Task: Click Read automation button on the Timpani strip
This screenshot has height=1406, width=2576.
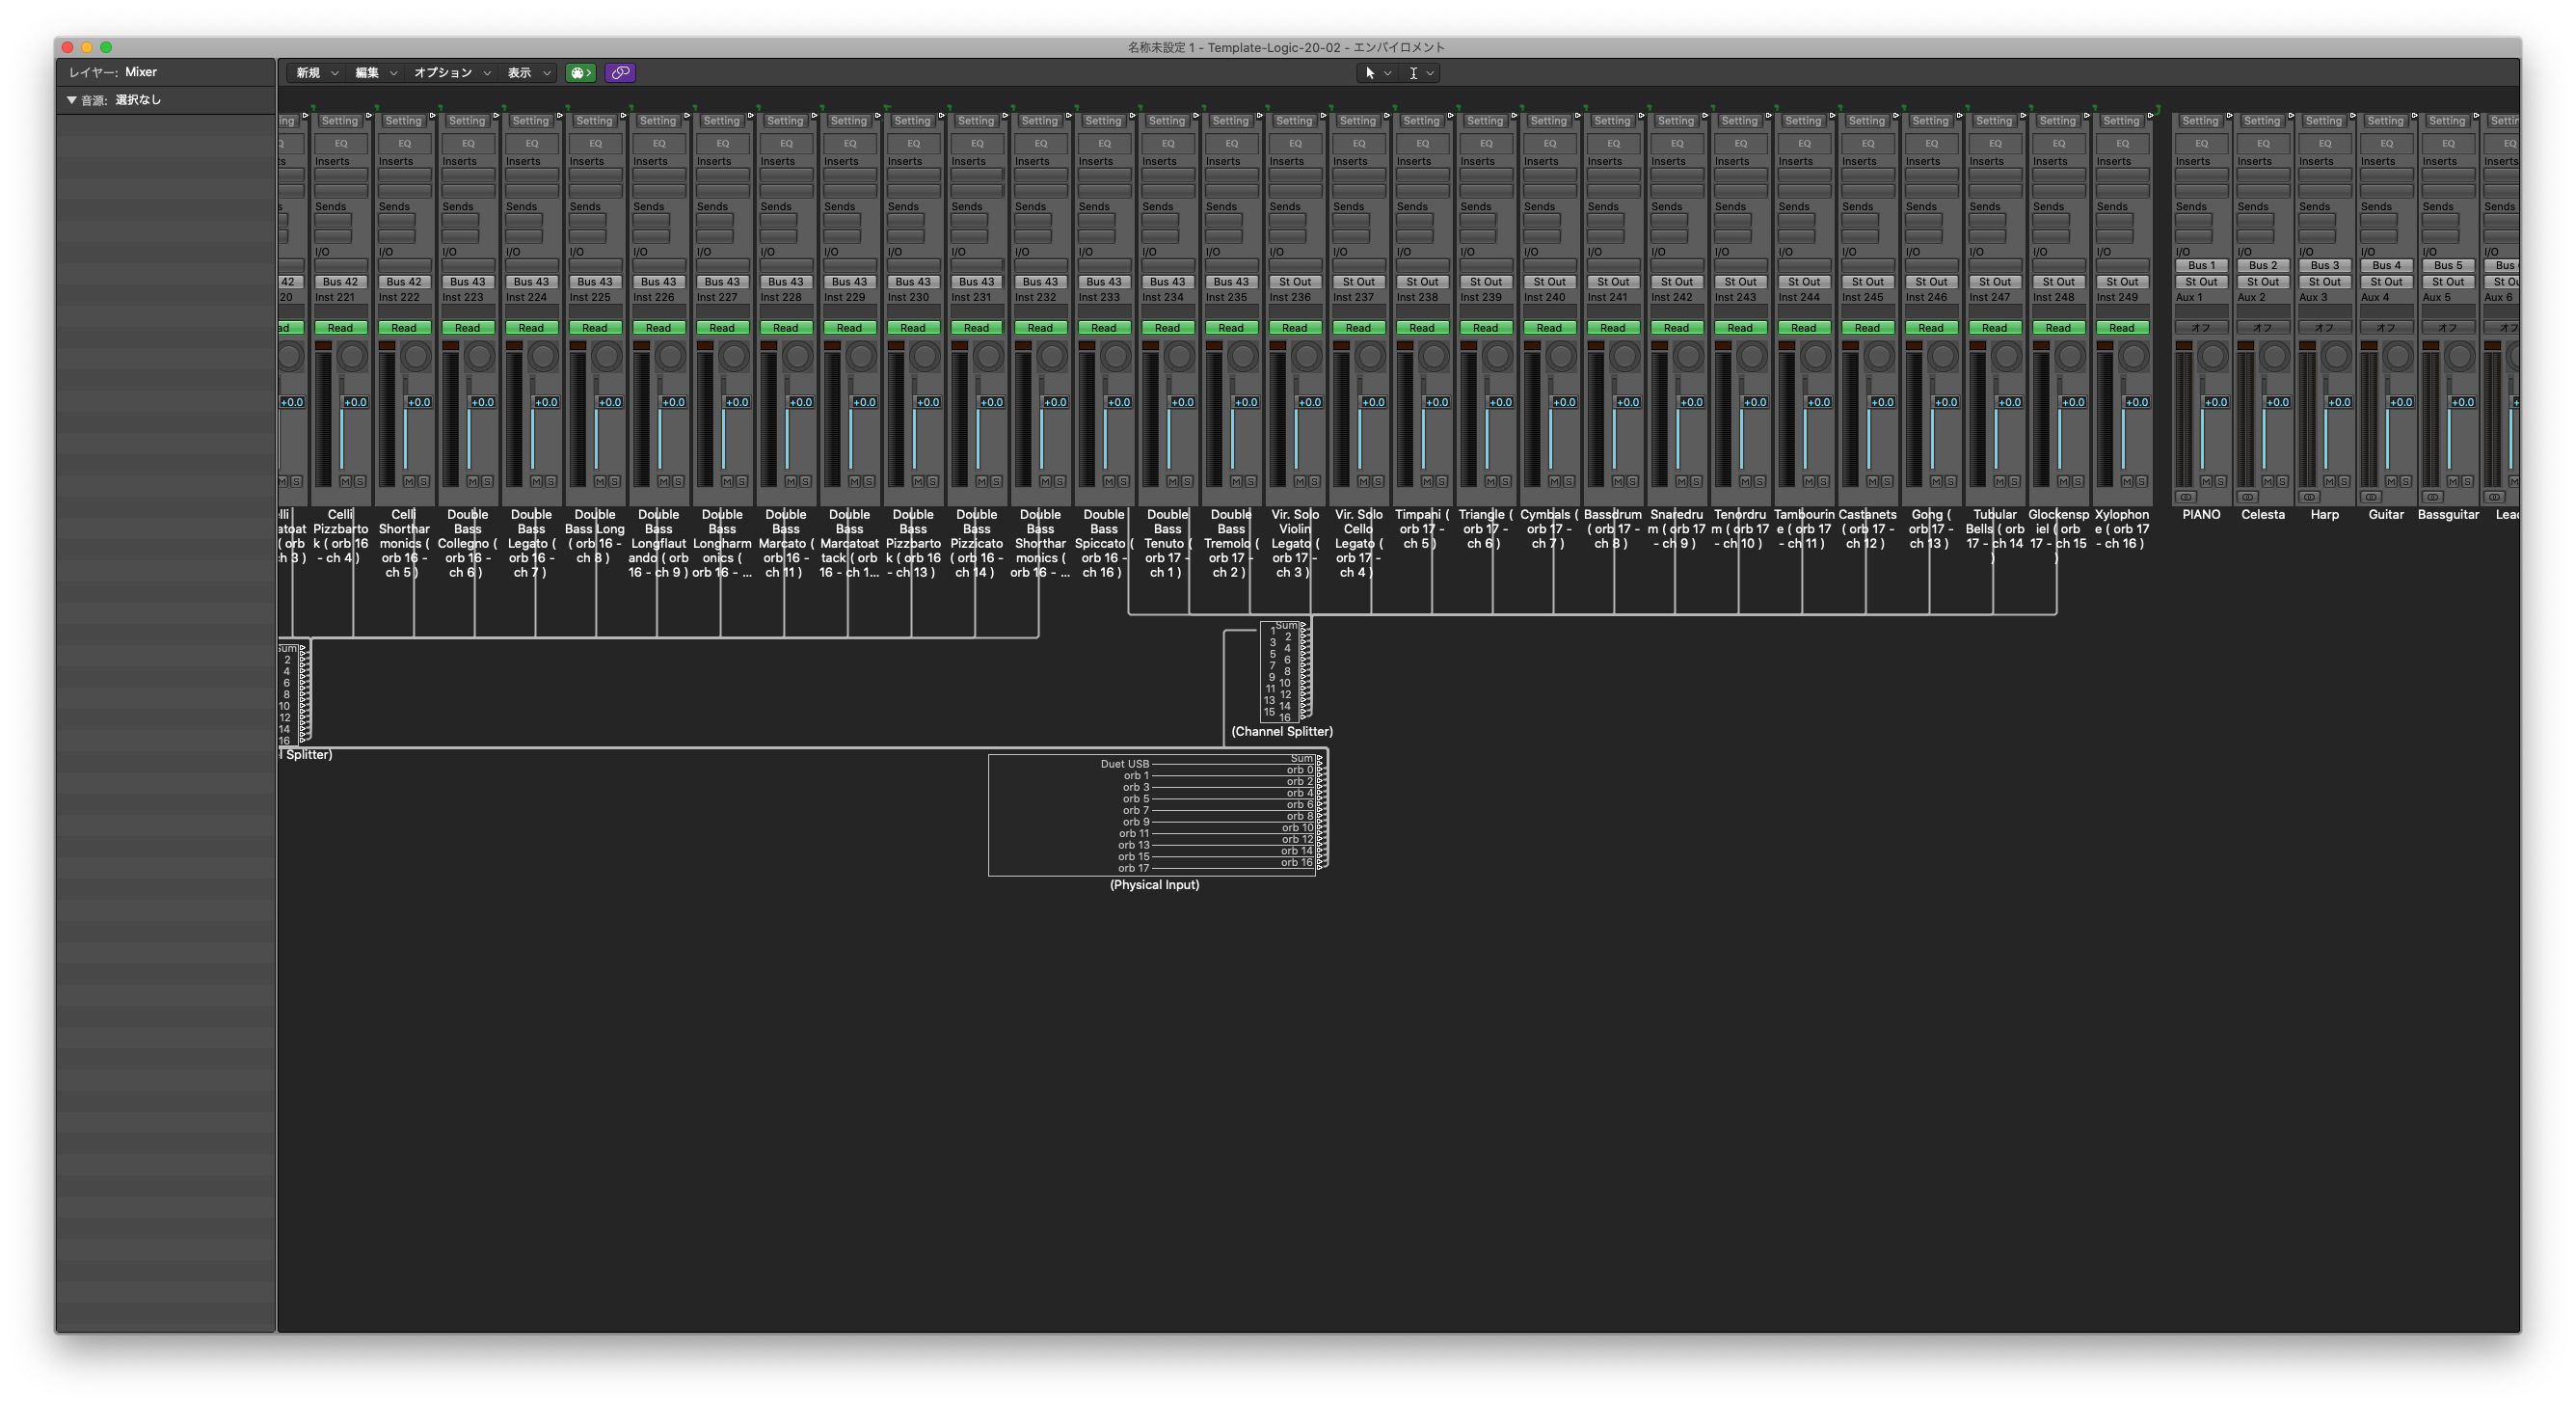Action: click(1421, 328)
